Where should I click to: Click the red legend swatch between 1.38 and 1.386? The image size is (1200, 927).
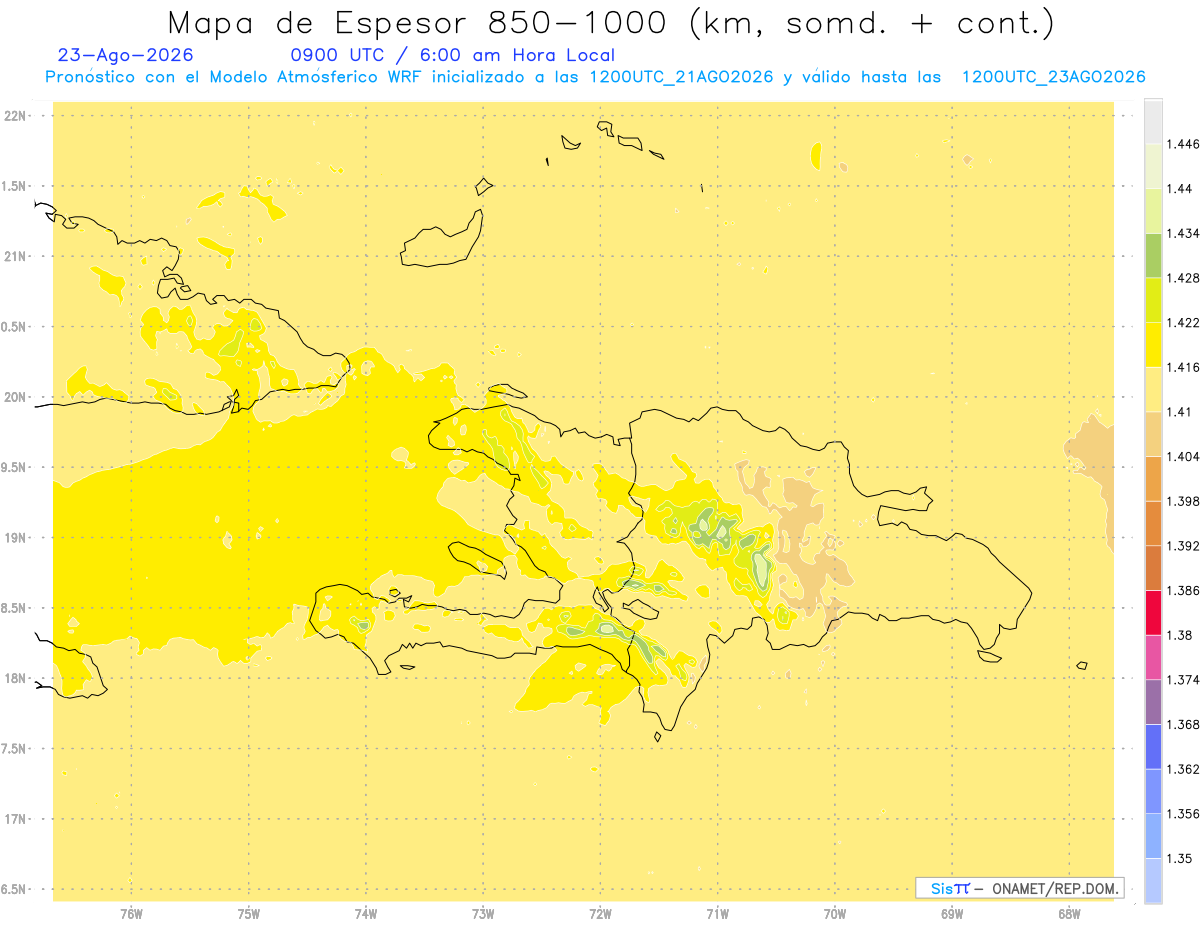click(x=1153, y=612)
